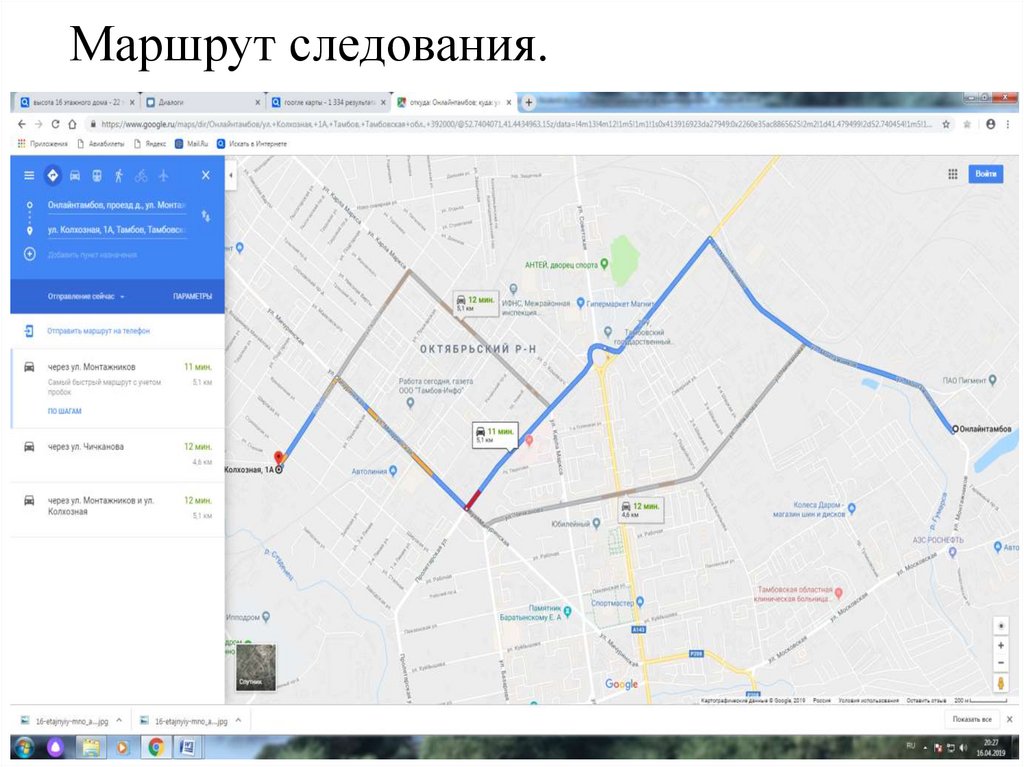Open the Mail.Ru bookmark
Screen dimensions: 1024x767
(x=191, y=144)
